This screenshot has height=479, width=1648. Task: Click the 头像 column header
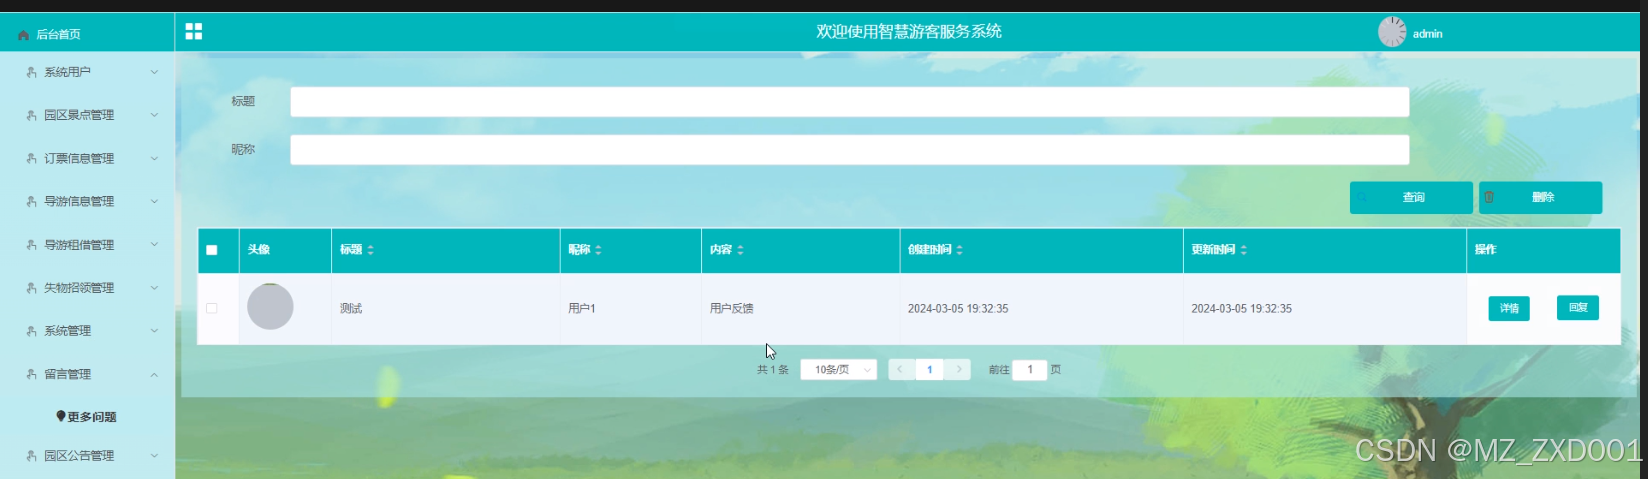pyautogui.click(x=259, y=250)
